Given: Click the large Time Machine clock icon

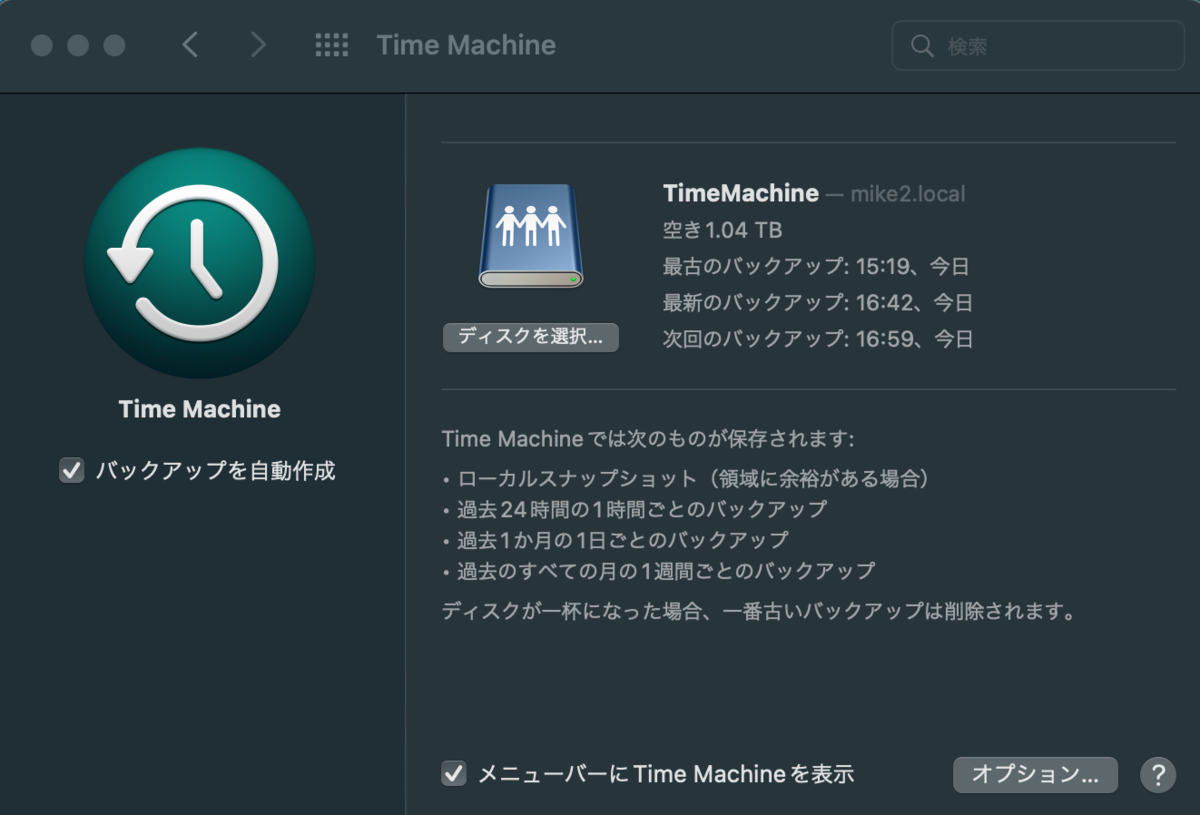Looking at the screenshot, I should pyautogui.click(x=200, y=263).
